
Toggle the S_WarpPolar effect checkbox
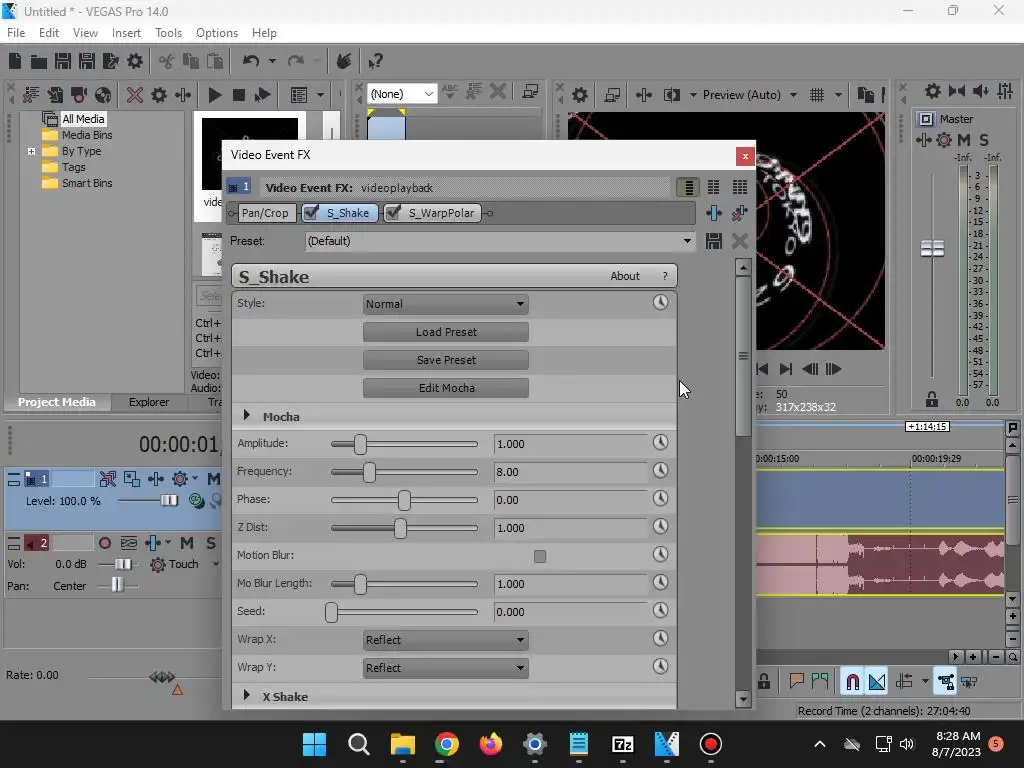coord(393,212)
